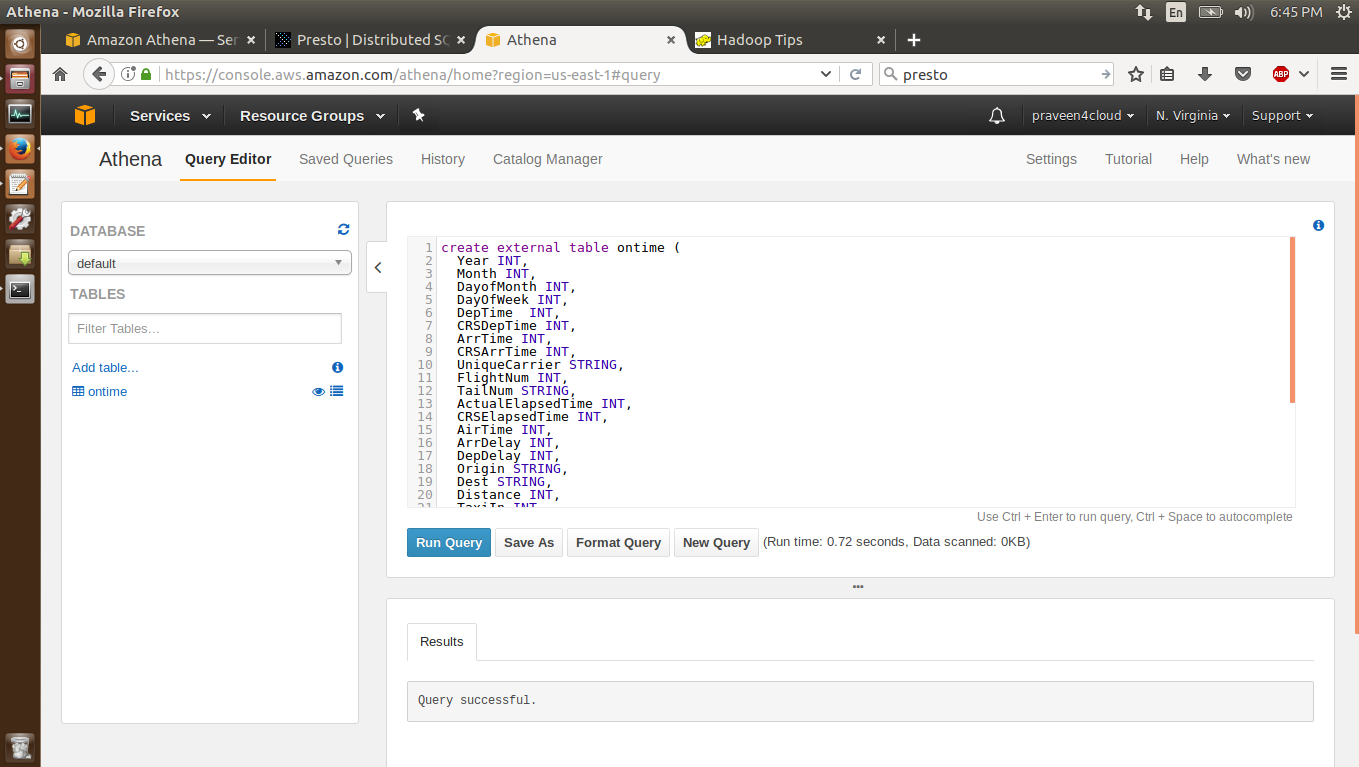Open the text editor from launcher
The width and height of the screenshot is (1359, 767).
21,184
